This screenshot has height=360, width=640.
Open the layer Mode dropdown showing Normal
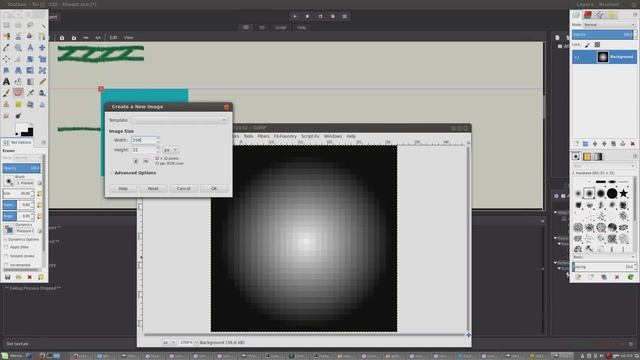tap(609, 25)
